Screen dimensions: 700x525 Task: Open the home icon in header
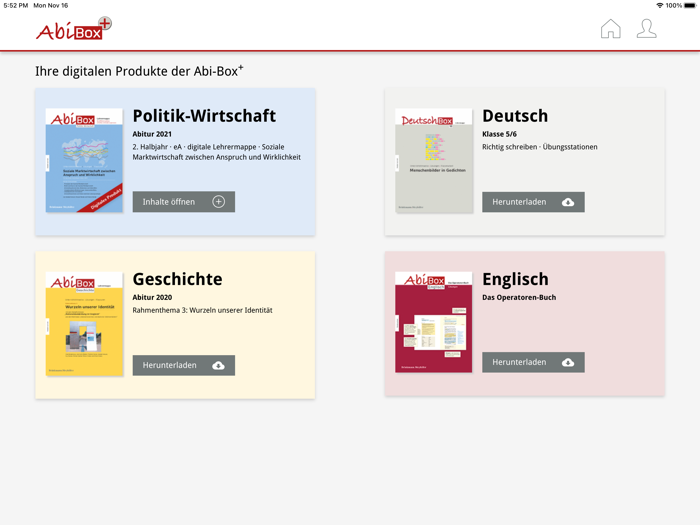(x=610, y=29)
